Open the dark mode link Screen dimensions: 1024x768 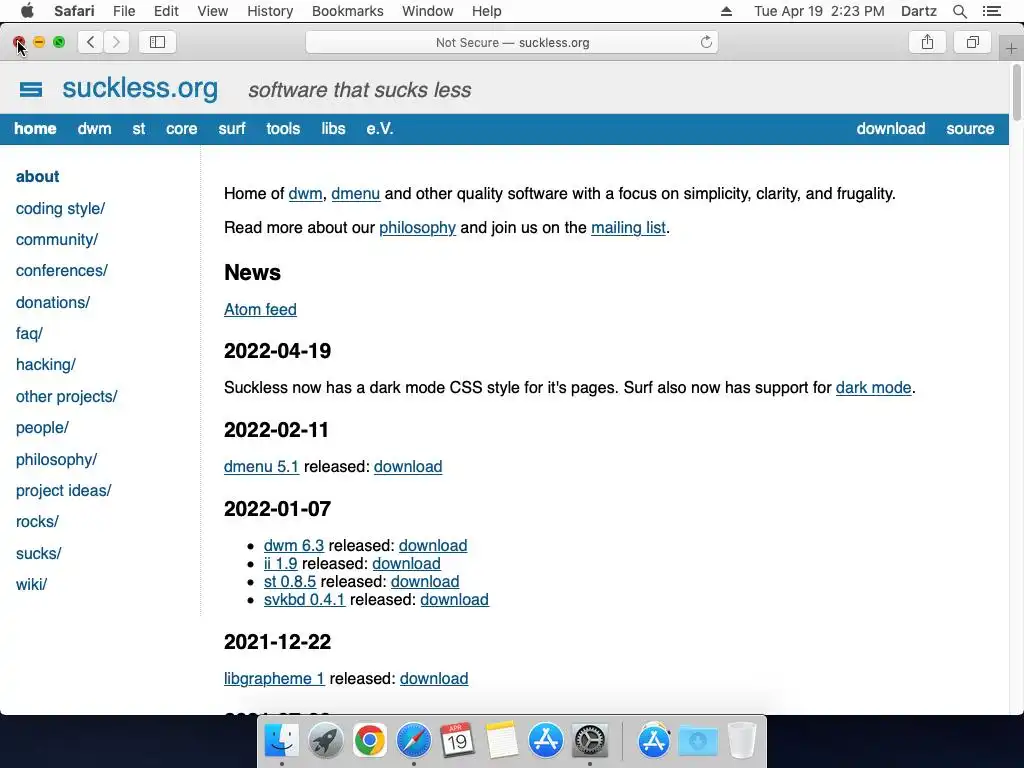(x=873, y=388)
